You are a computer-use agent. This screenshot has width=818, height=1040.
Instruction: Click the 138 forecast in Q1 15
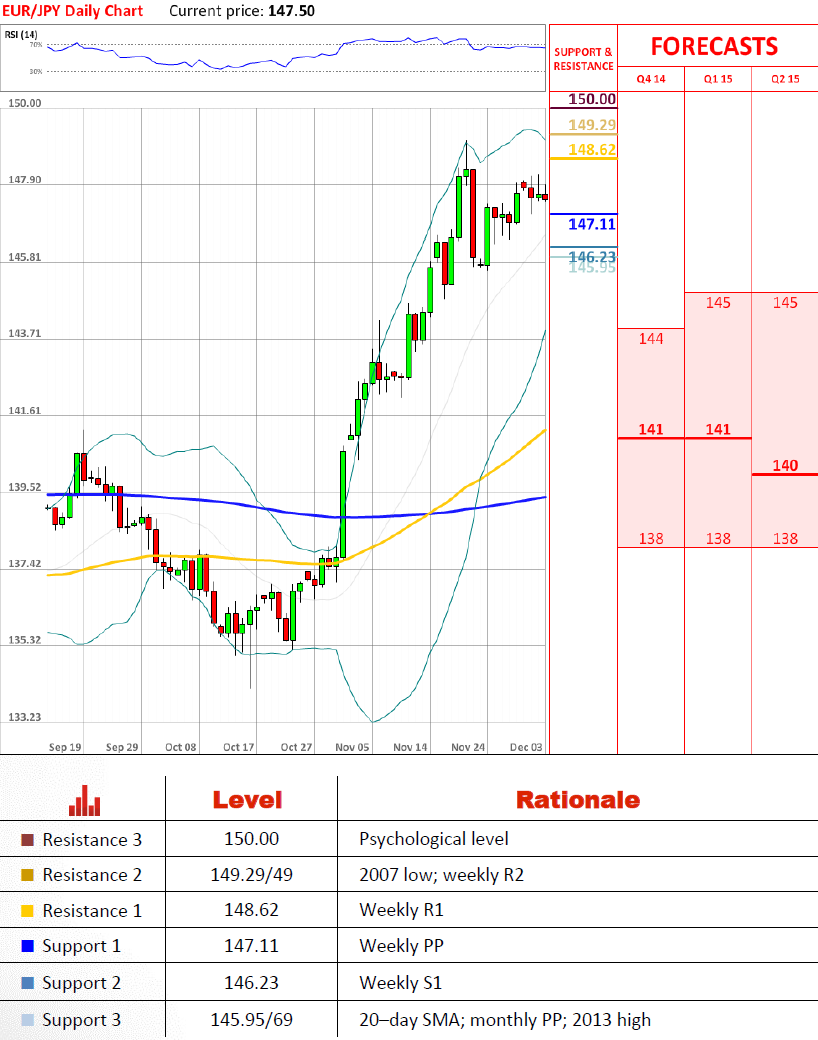(718, 539)
